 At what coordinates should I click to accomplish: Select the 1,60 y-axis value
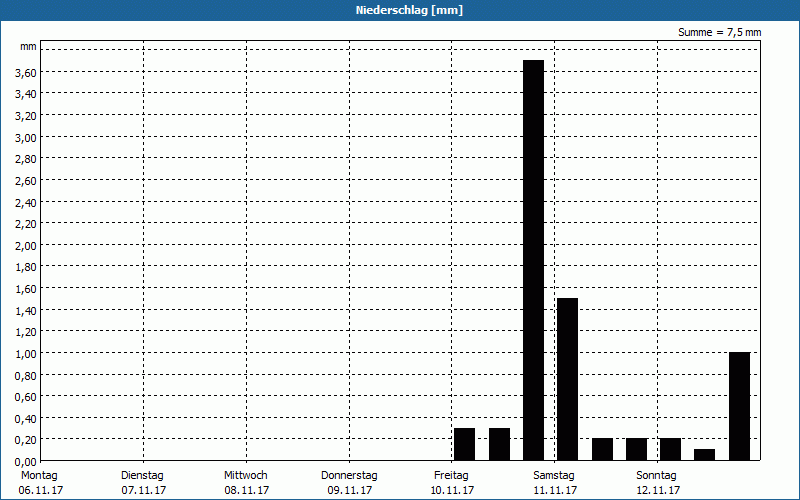[x=26, y=289]
